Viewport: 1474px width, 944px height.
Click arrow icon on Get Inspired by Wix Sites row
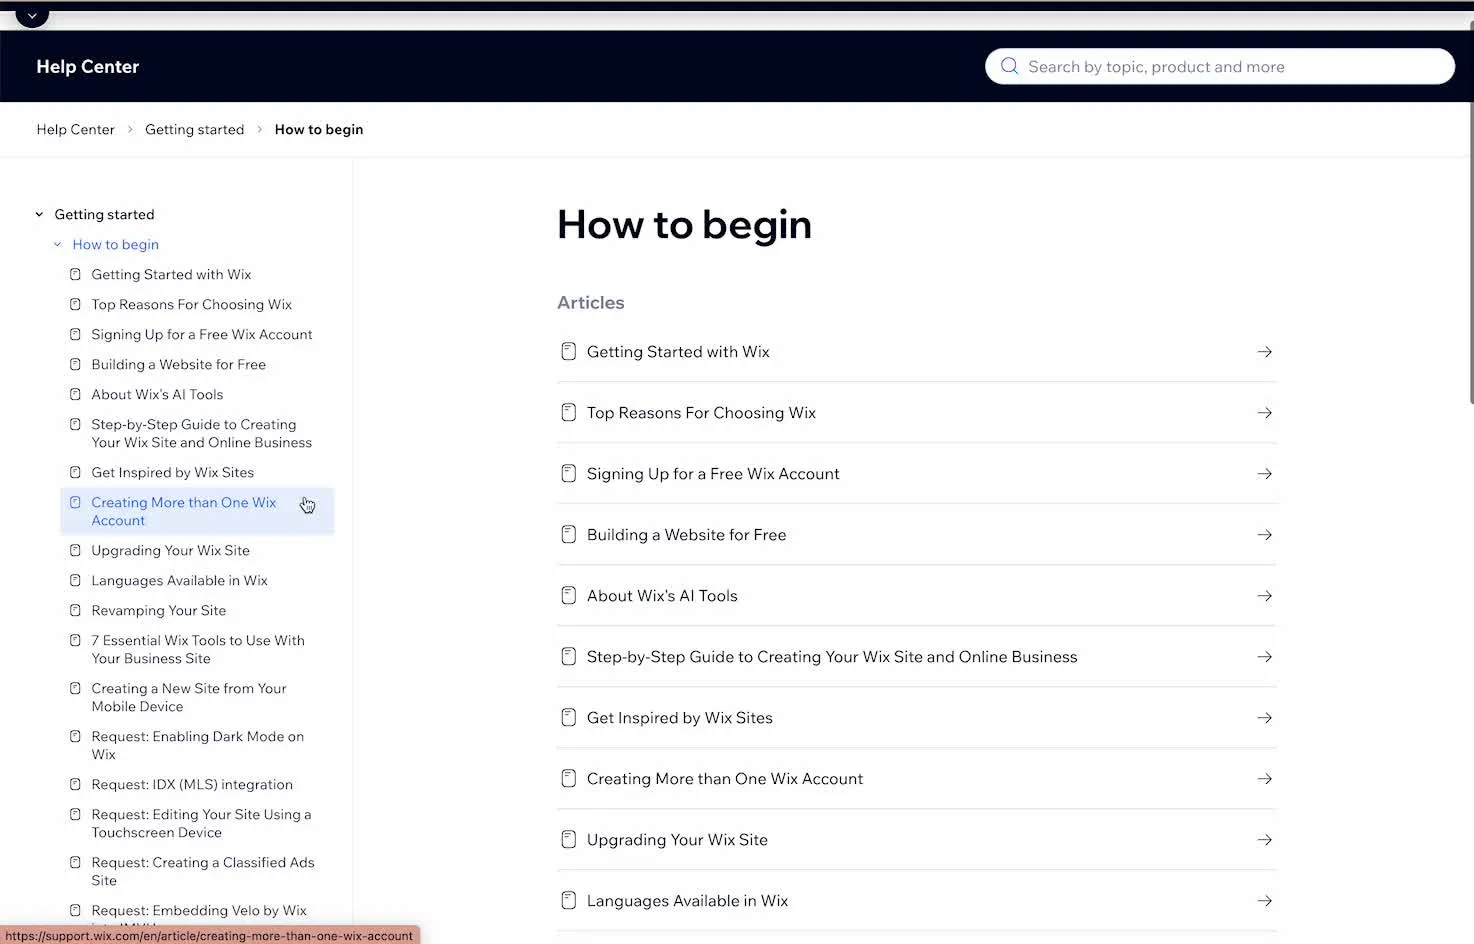(1264, 718)
